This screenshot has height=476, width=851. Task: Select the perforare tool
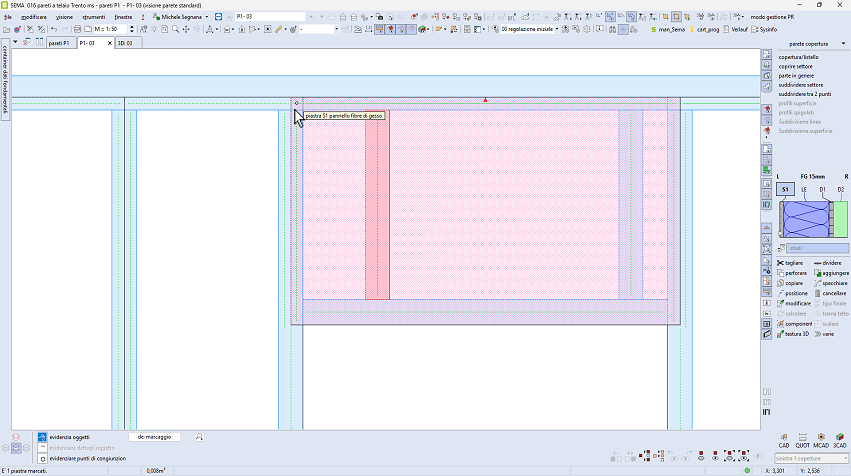795,272
